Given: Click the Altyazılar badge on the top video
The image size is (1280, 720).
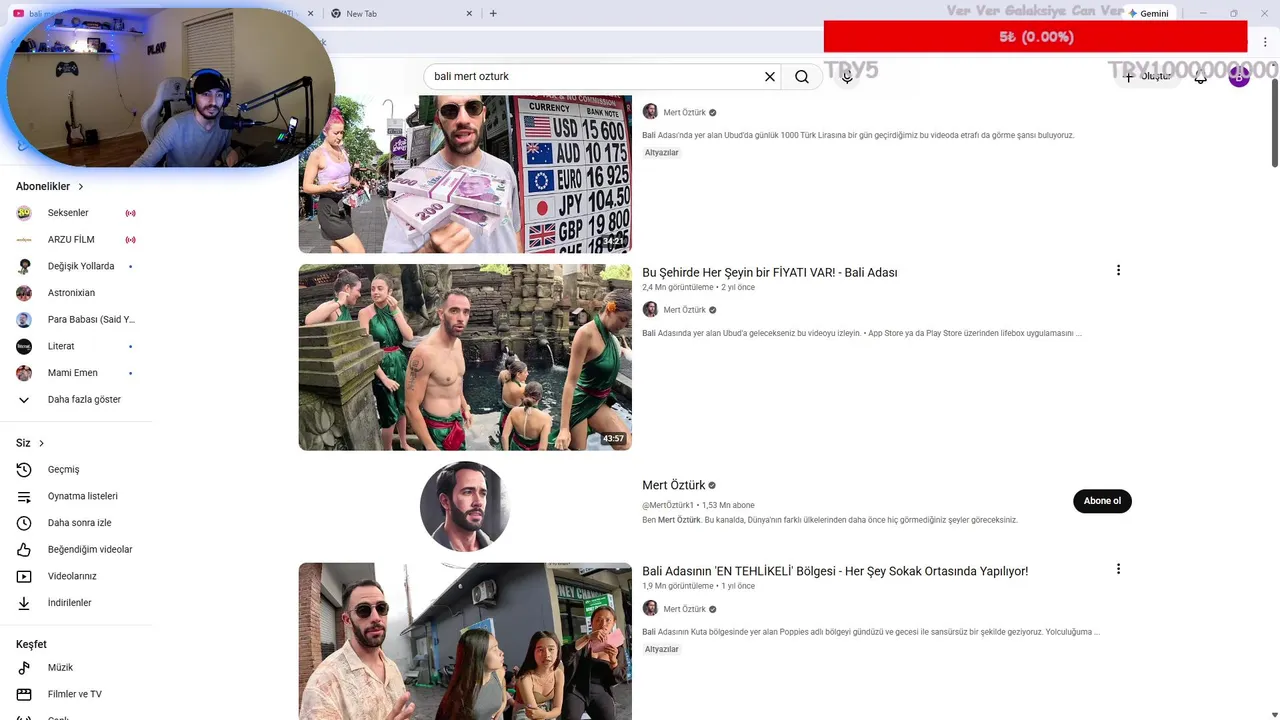Looking at the screenshot, I should pos(662,153).
